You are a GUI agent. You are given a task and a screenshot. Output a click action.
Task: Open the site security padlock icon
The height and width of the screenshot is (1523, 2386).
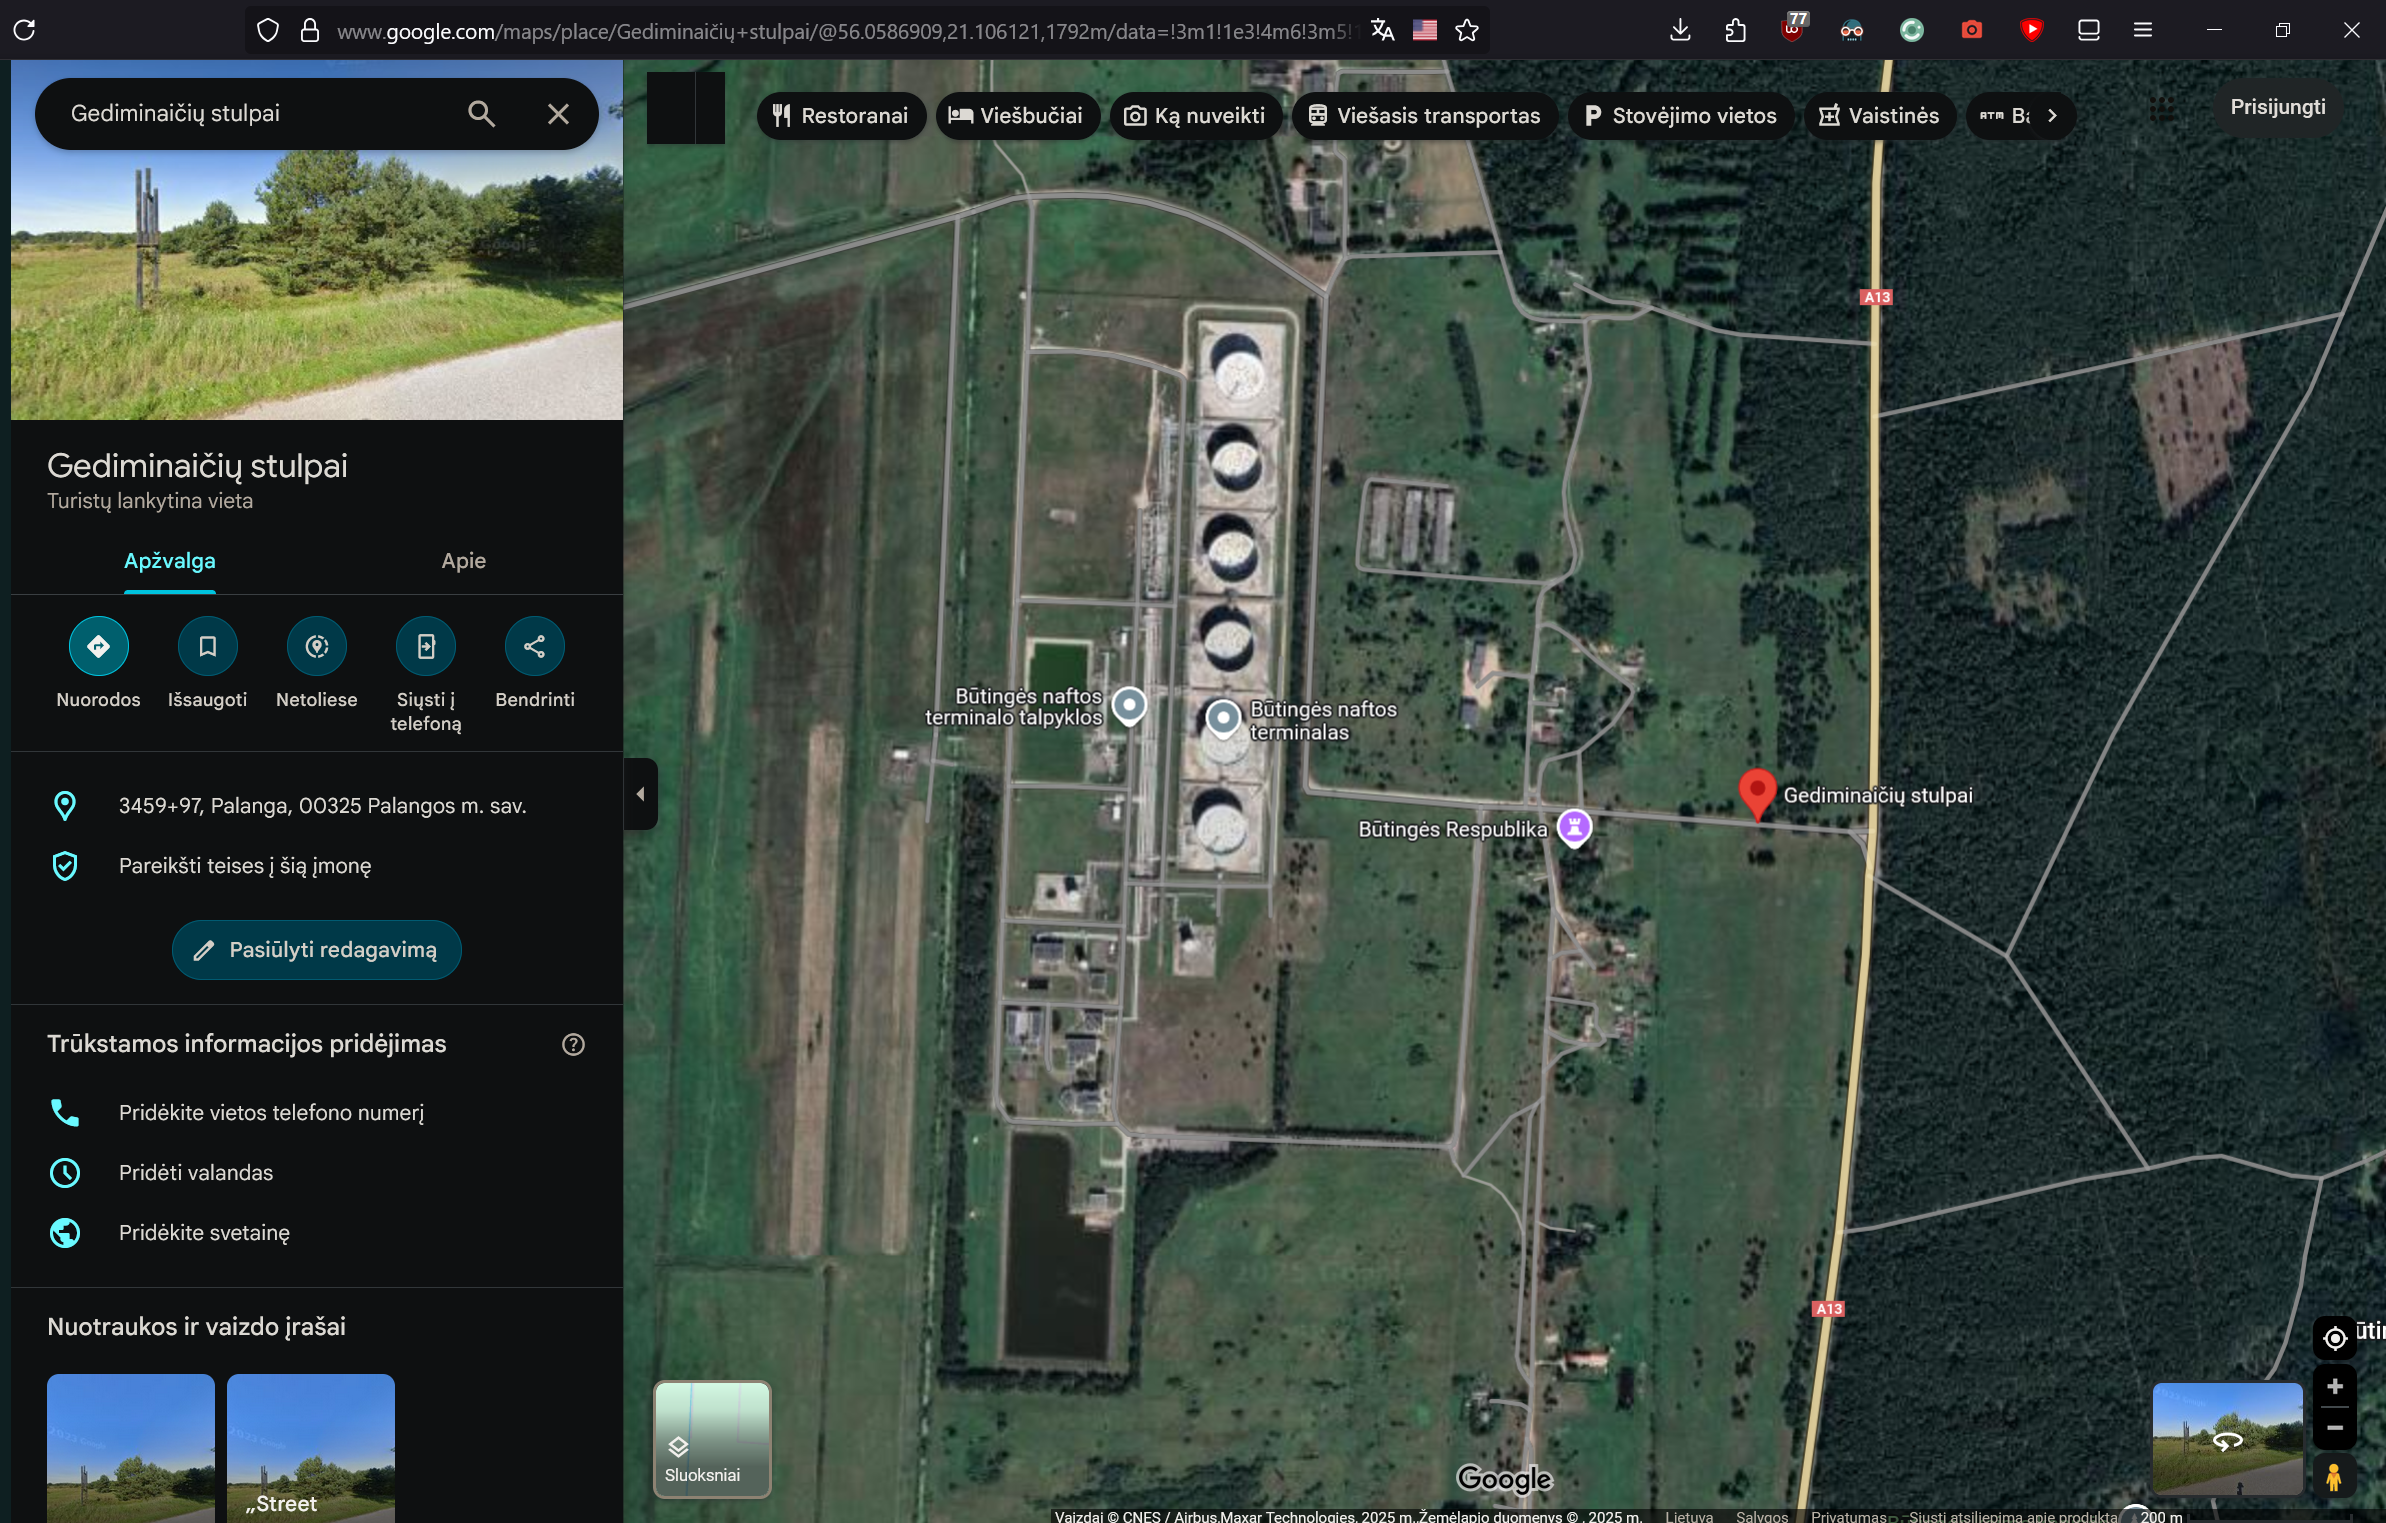[x=310, y=31]
